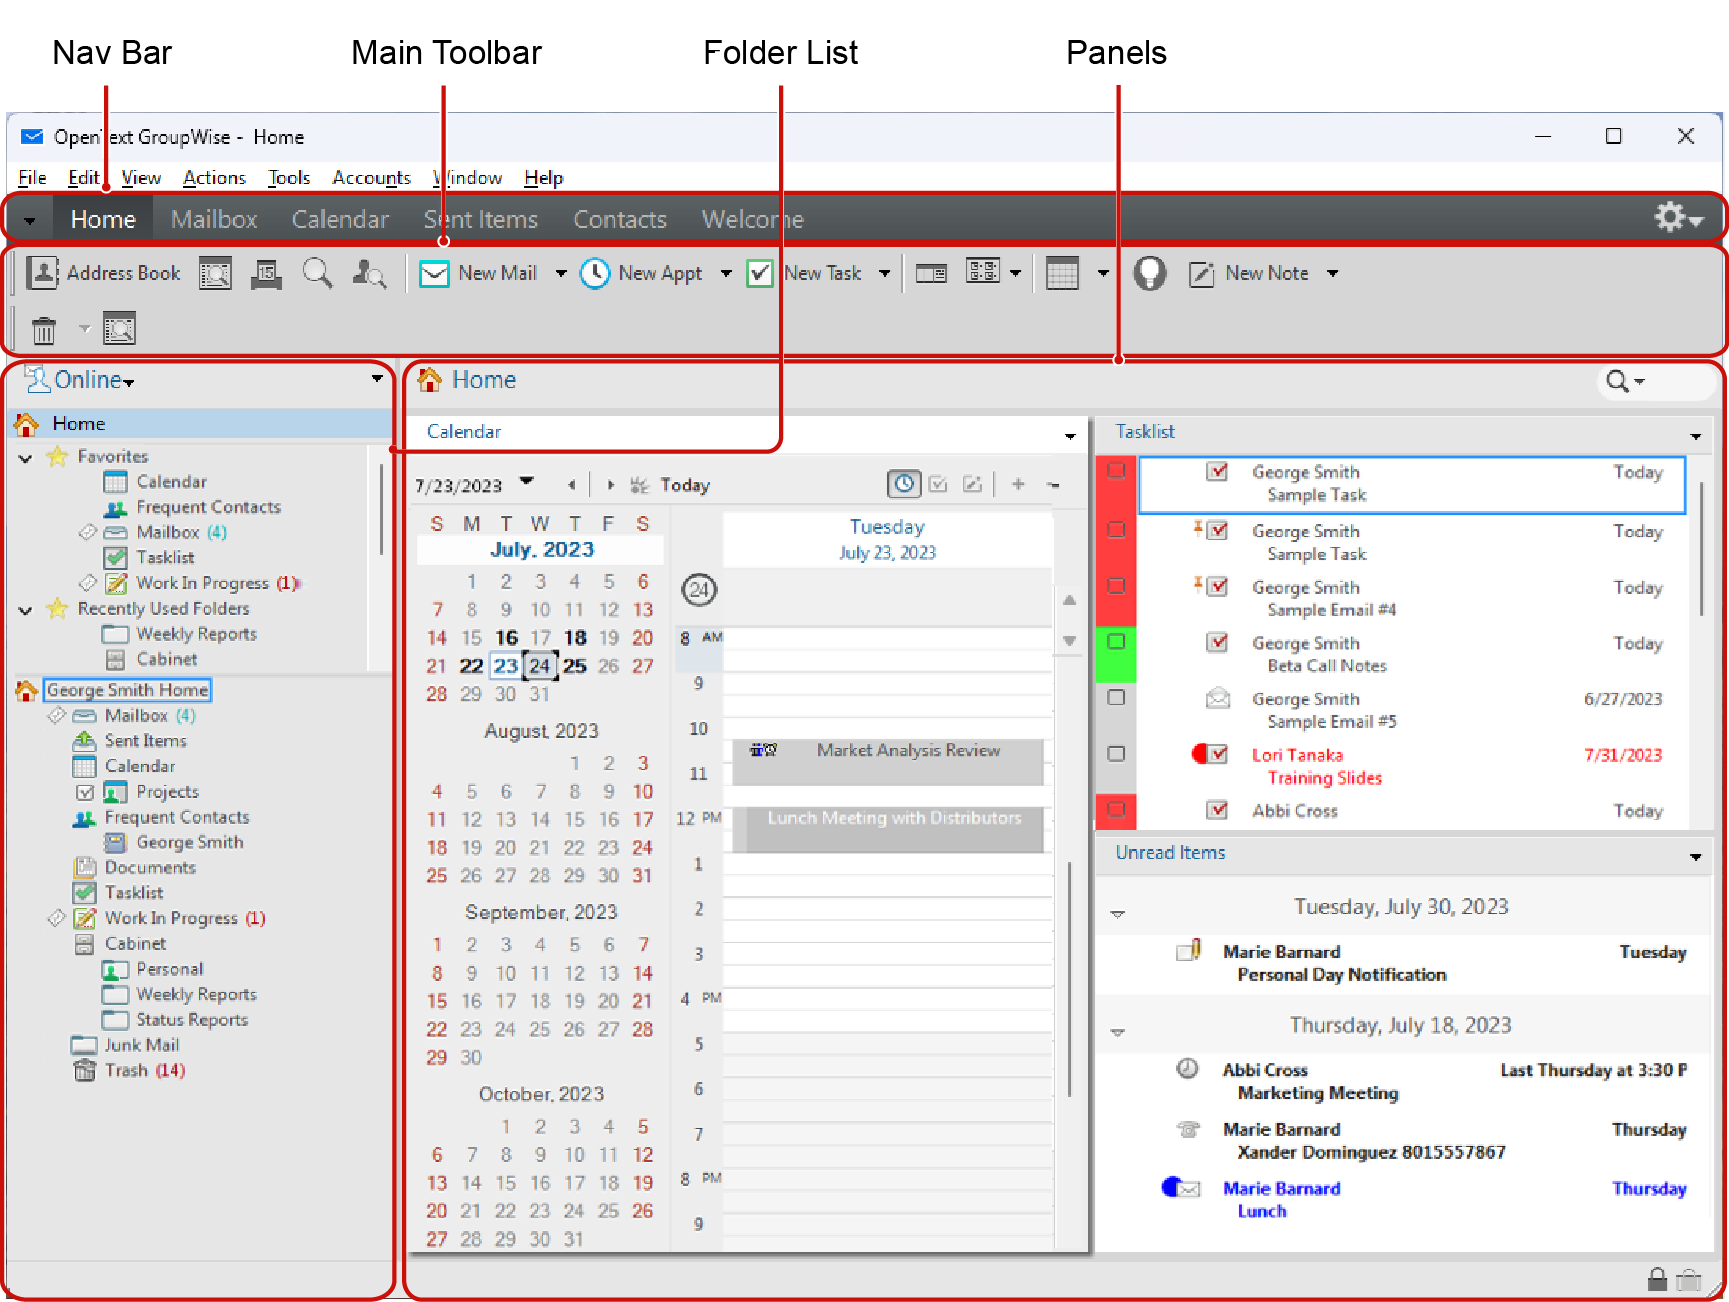Click the padlock icon in the status bar

coord(1657,1279)
